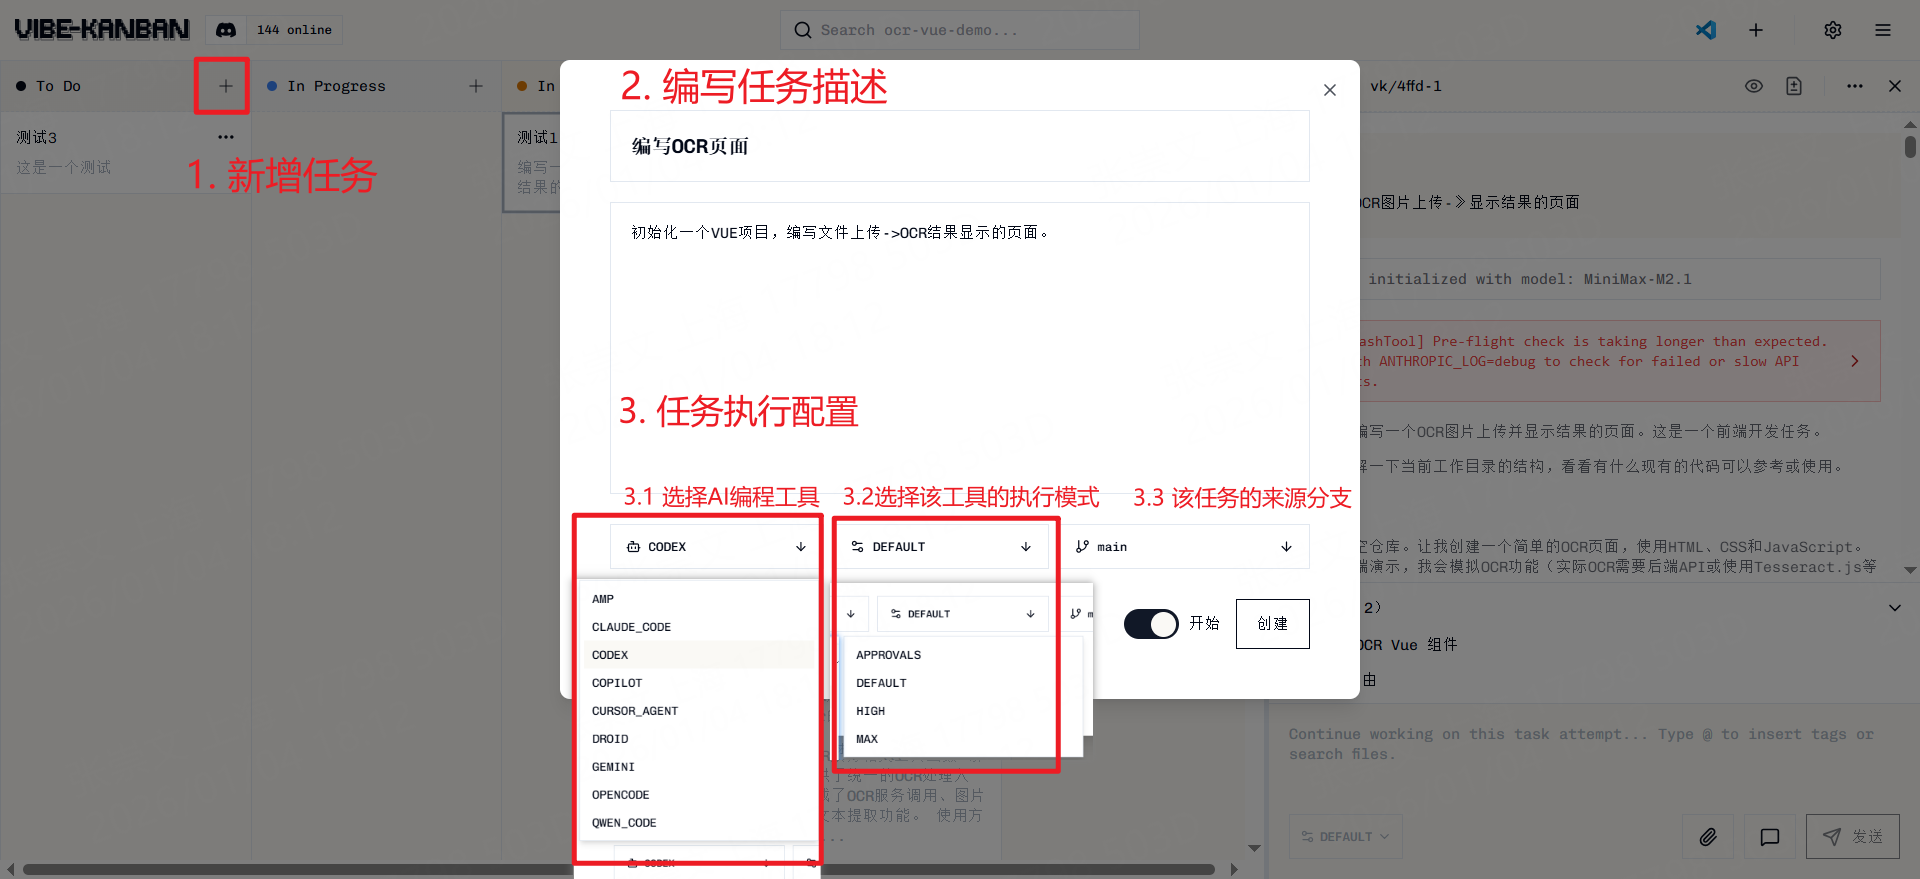Screen dimensions: 1920x879
Task: Click the To Do column header
Action: [x=58, y=86]
